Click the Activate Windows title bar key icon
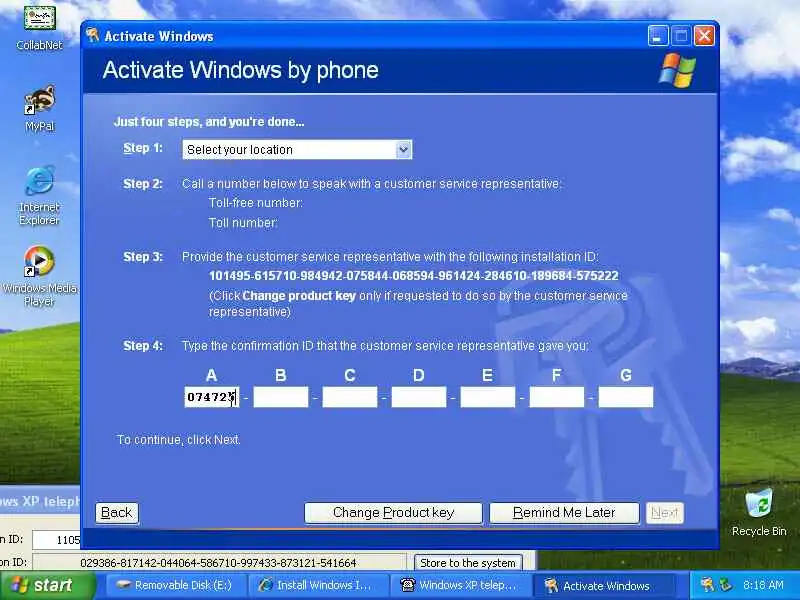Image resolution: width=800 pixels, height=600 pixels. point(92,35)
